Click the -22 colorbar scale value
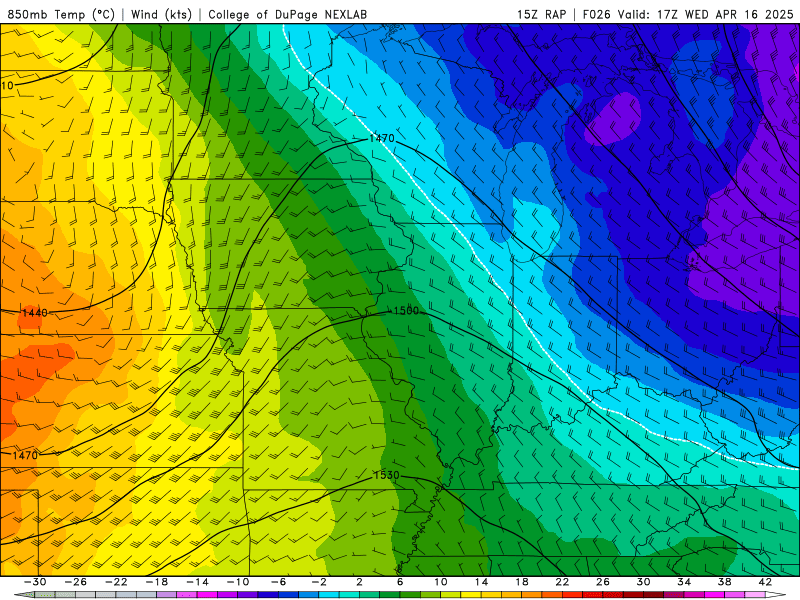The height and width of the screenshot is (600, 800). tap(116, 582)
